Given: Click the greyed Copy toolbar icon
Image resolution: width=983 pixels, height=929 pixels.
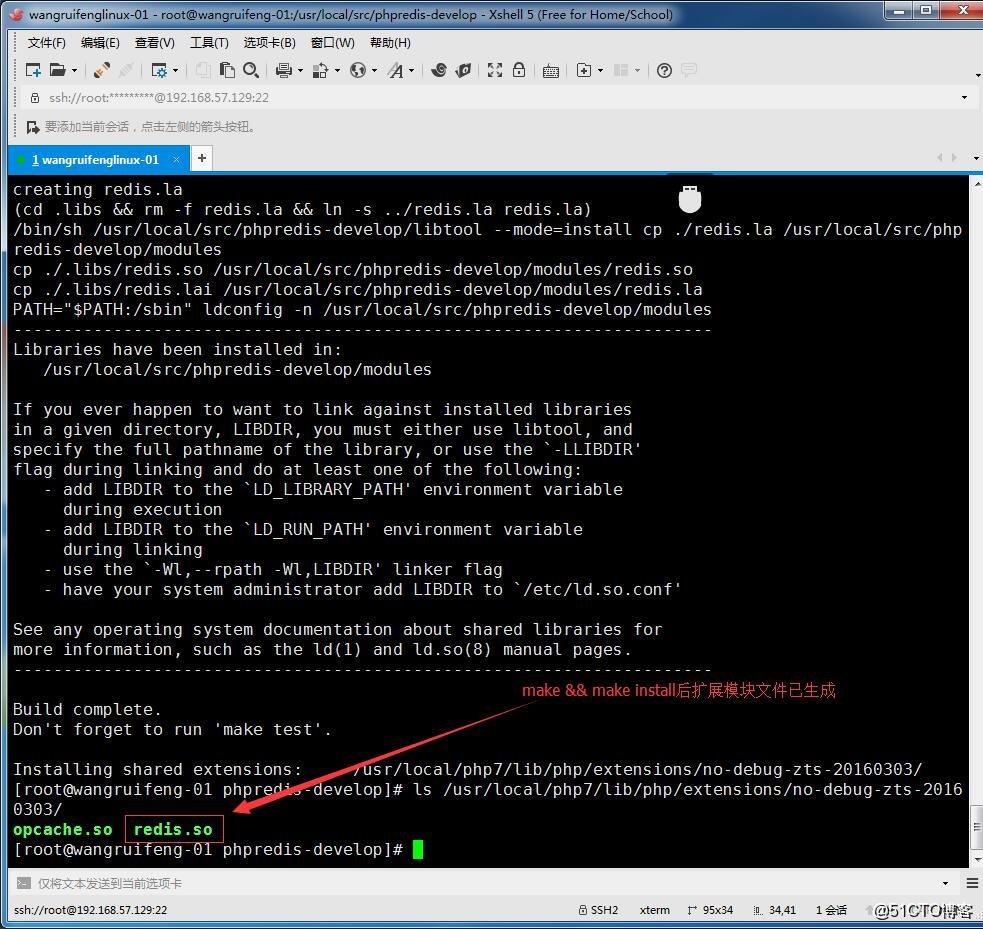Looking at the screenshot, I should (202, 70).
